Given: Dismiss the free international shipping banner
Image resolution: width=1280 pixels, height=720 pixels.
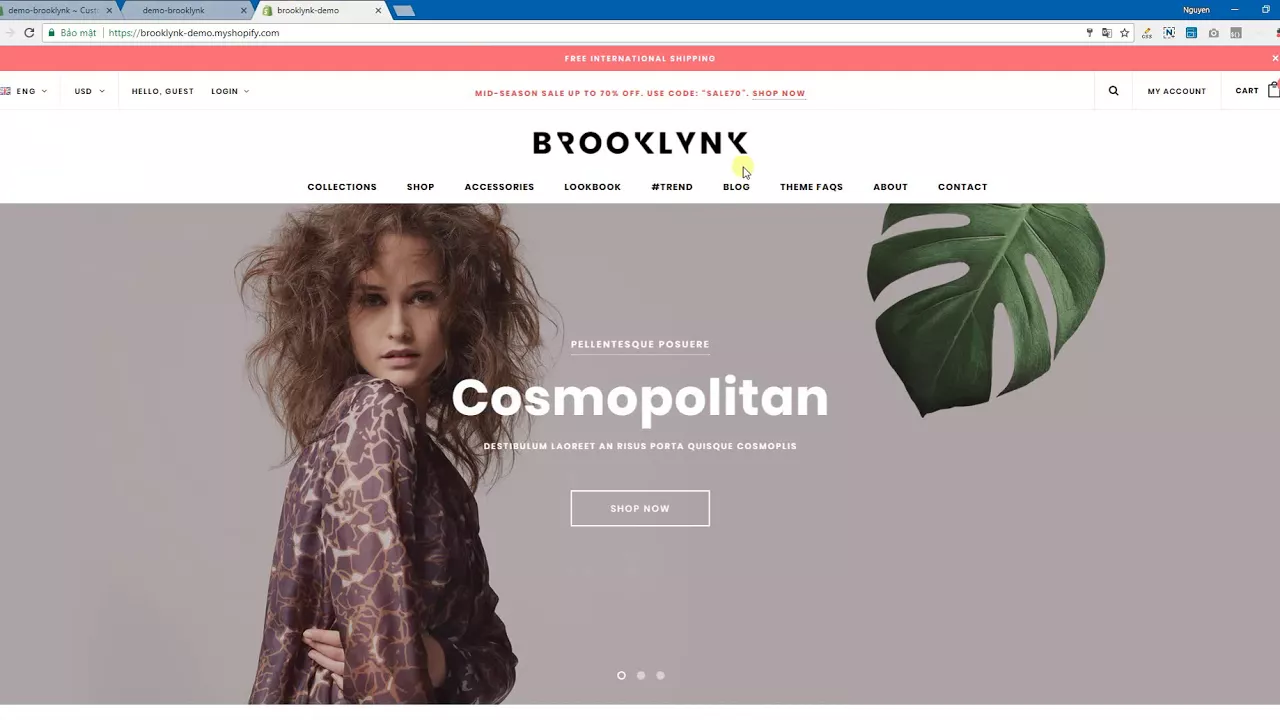Looking at the screenshot, I should [x=1274, y=58].
